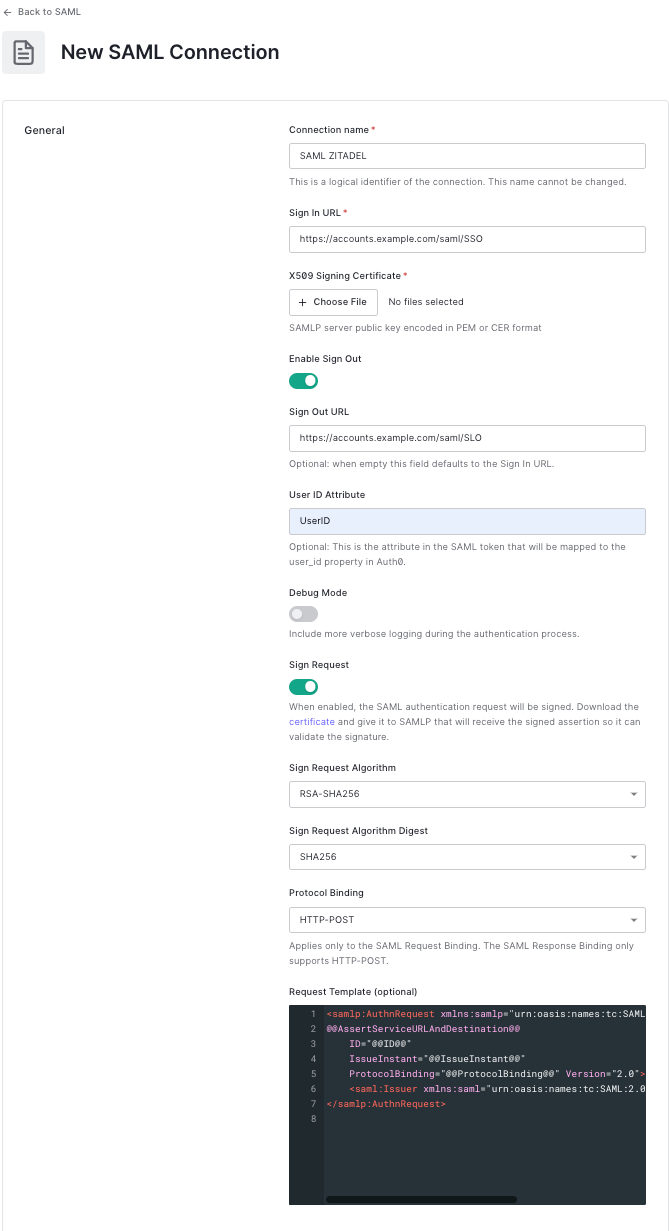Screen dimensions: 669x1231
Task: Open the HTTP-POST Protocol Binding selector
Action: [x=467, y=919]
